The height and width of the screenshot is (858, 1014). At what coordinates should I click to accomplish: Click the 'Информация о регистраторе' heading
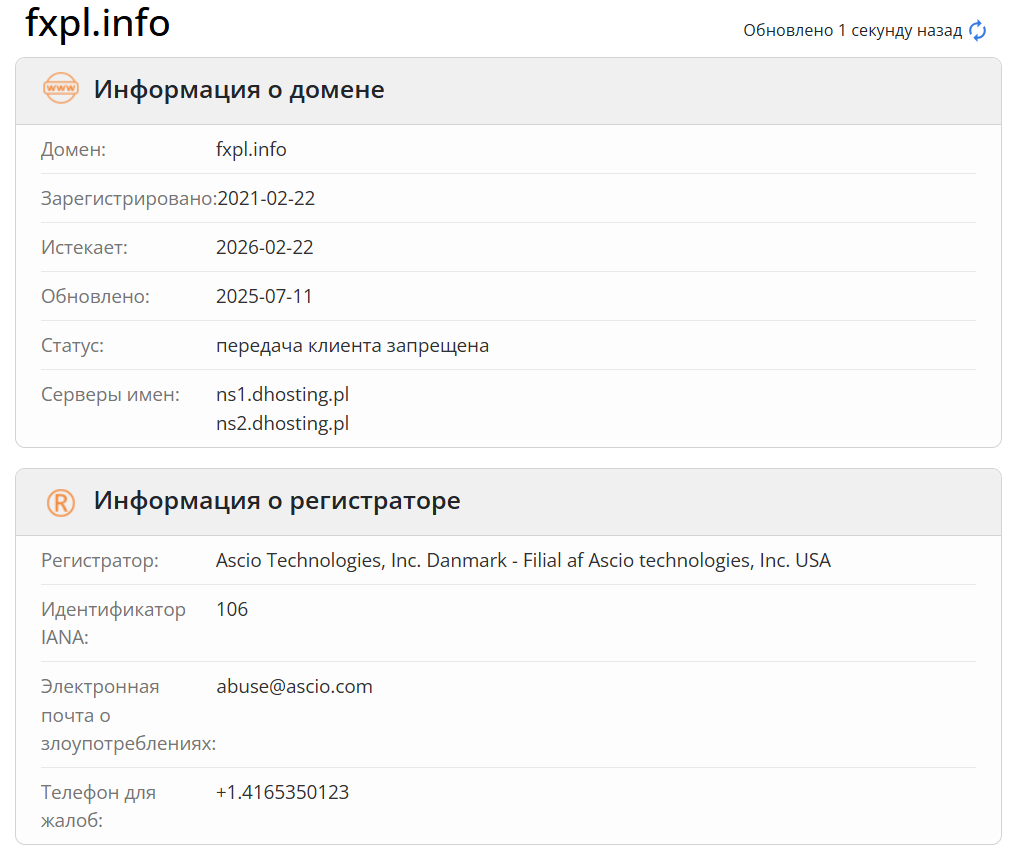click(x=277, y=500)
